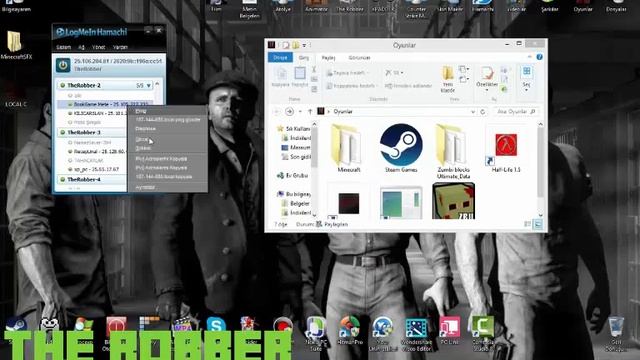
Task: Open the Yönet menu in Hamachi
Action: pyautogui.click(x=98, y=47)
